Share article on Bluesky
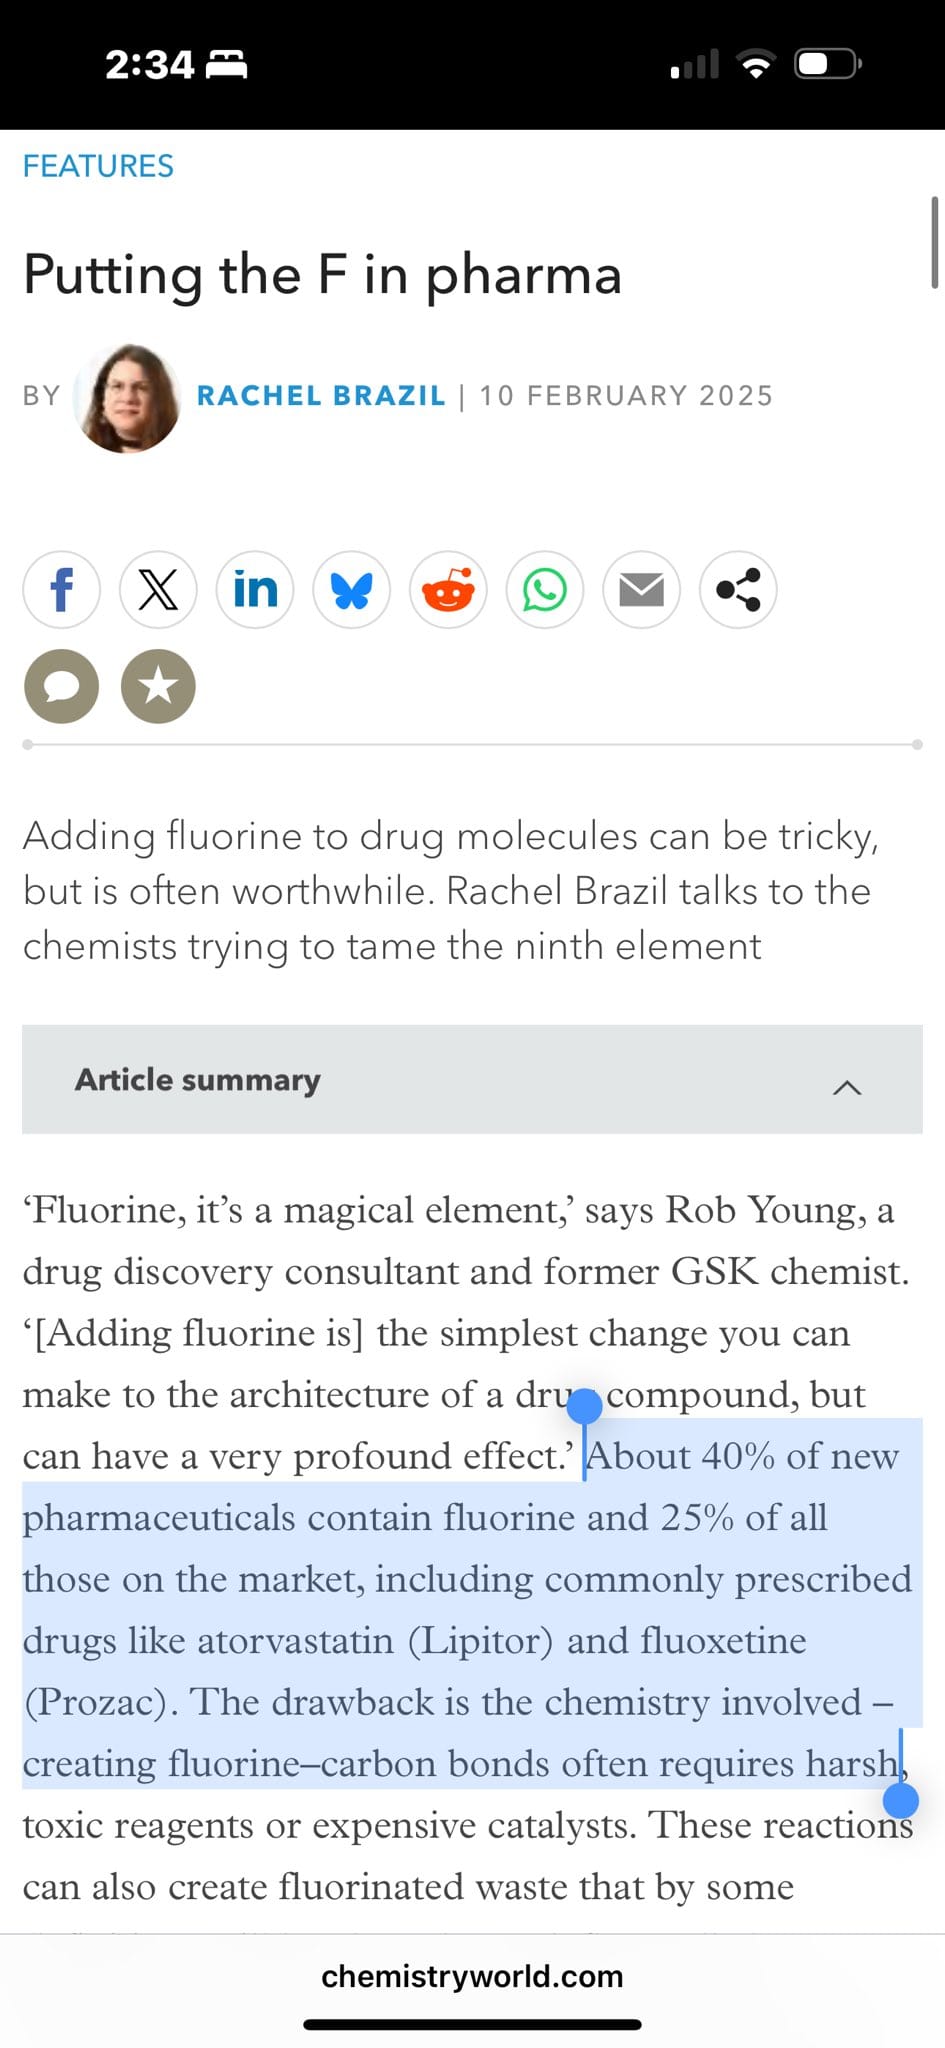The width and height of the screenshot is (945, 2048). point(351,590)
